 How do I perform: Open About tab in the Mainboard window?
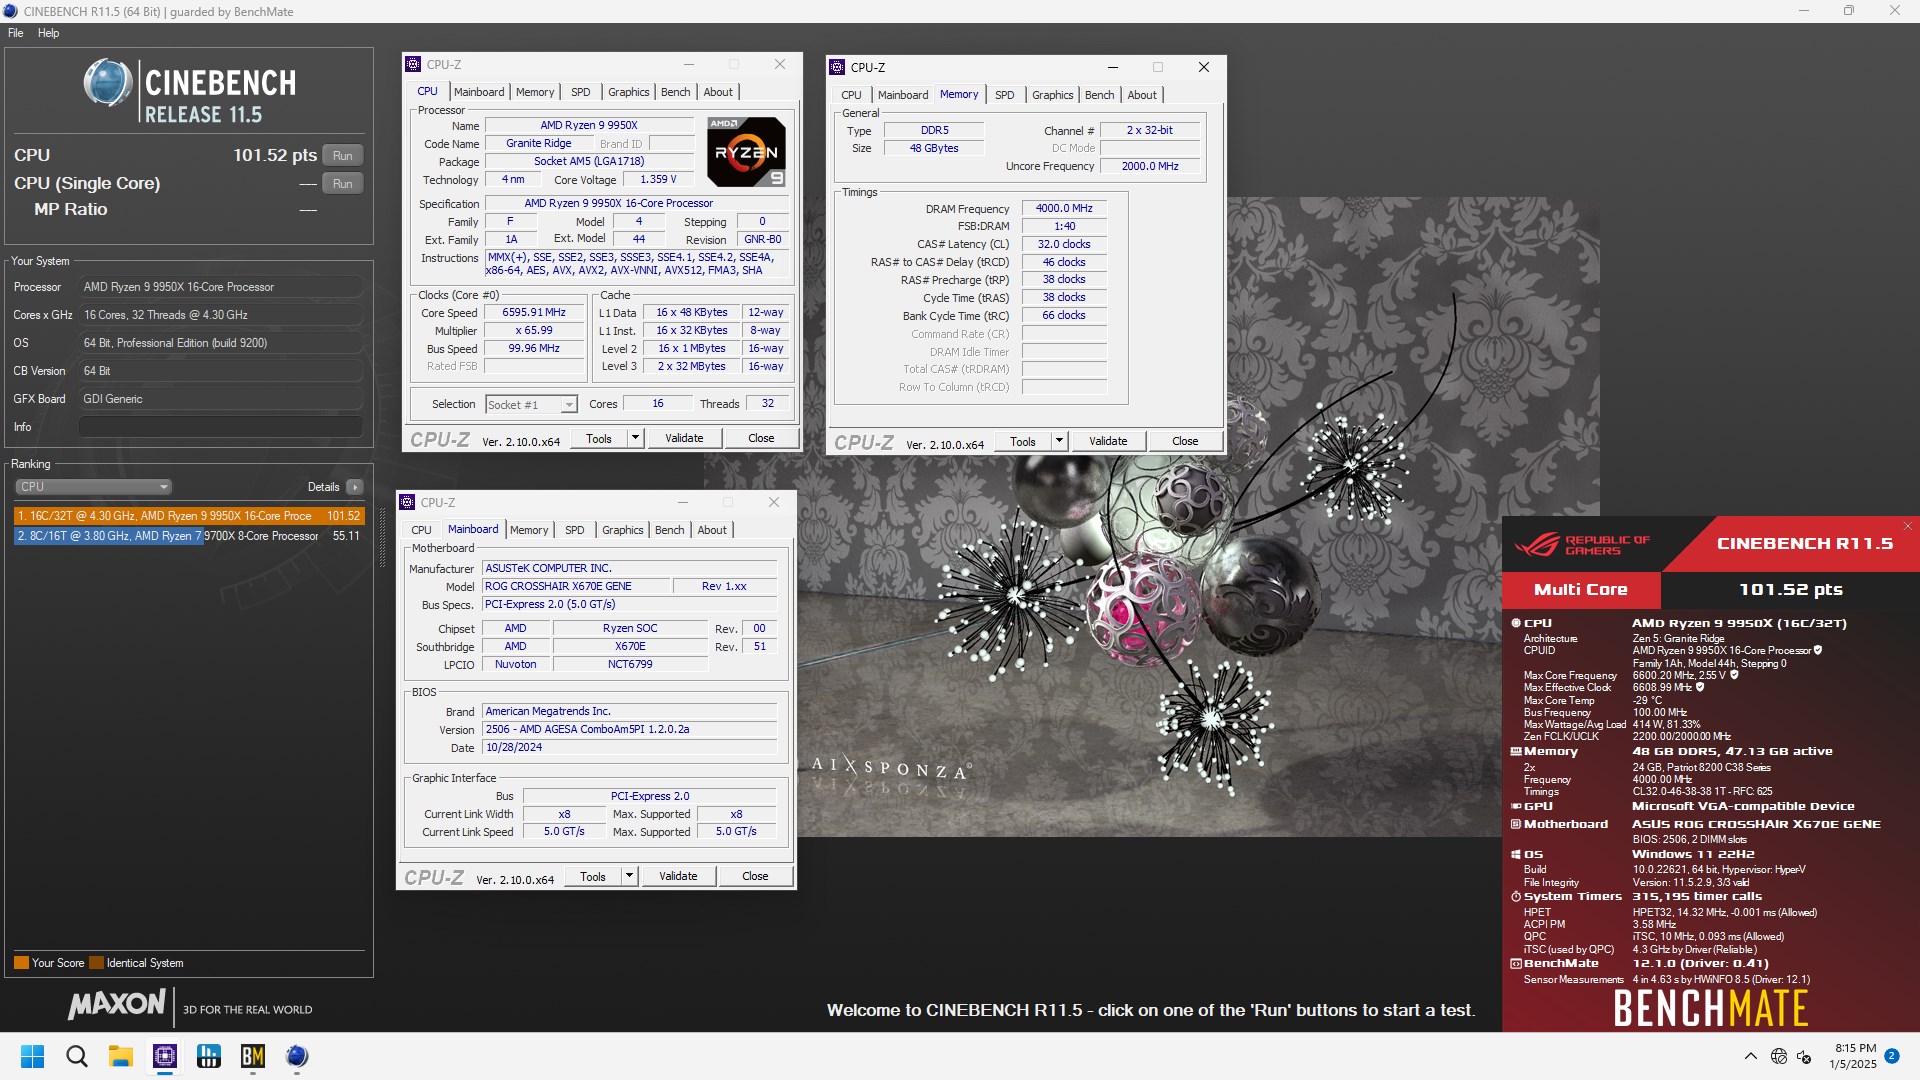pos(712,530)
